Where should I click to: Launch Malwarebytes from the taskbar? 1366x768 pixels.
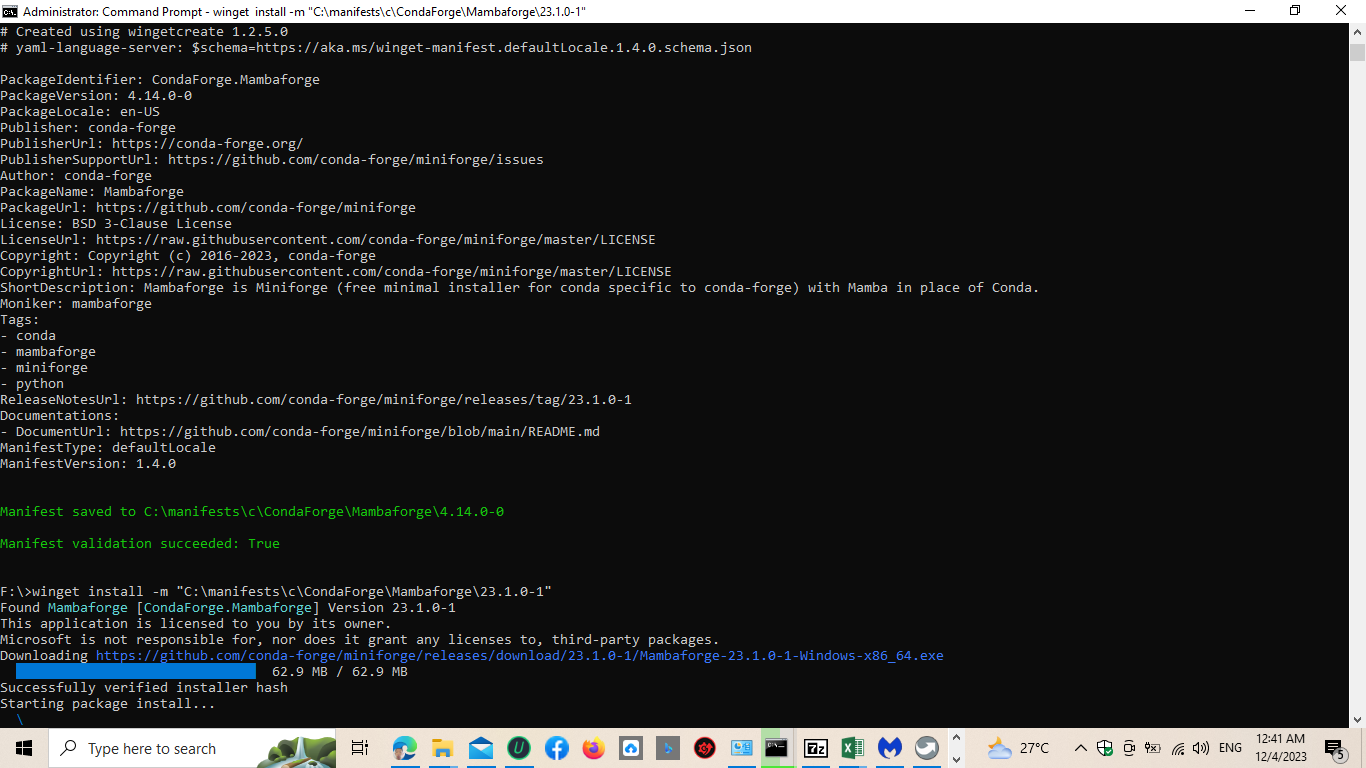pyautogui.click(x=889, y=748)
